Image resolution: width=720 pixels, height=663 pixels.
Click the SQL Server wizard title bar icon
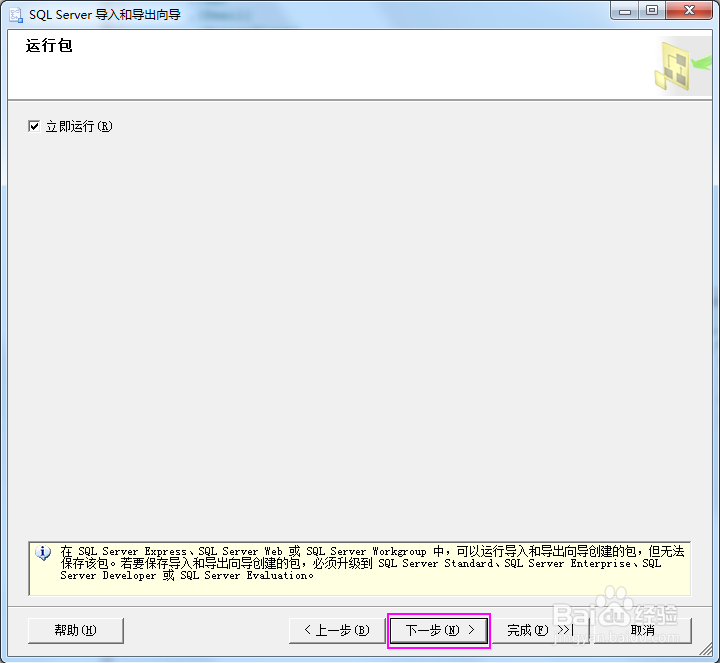point(16,15)
